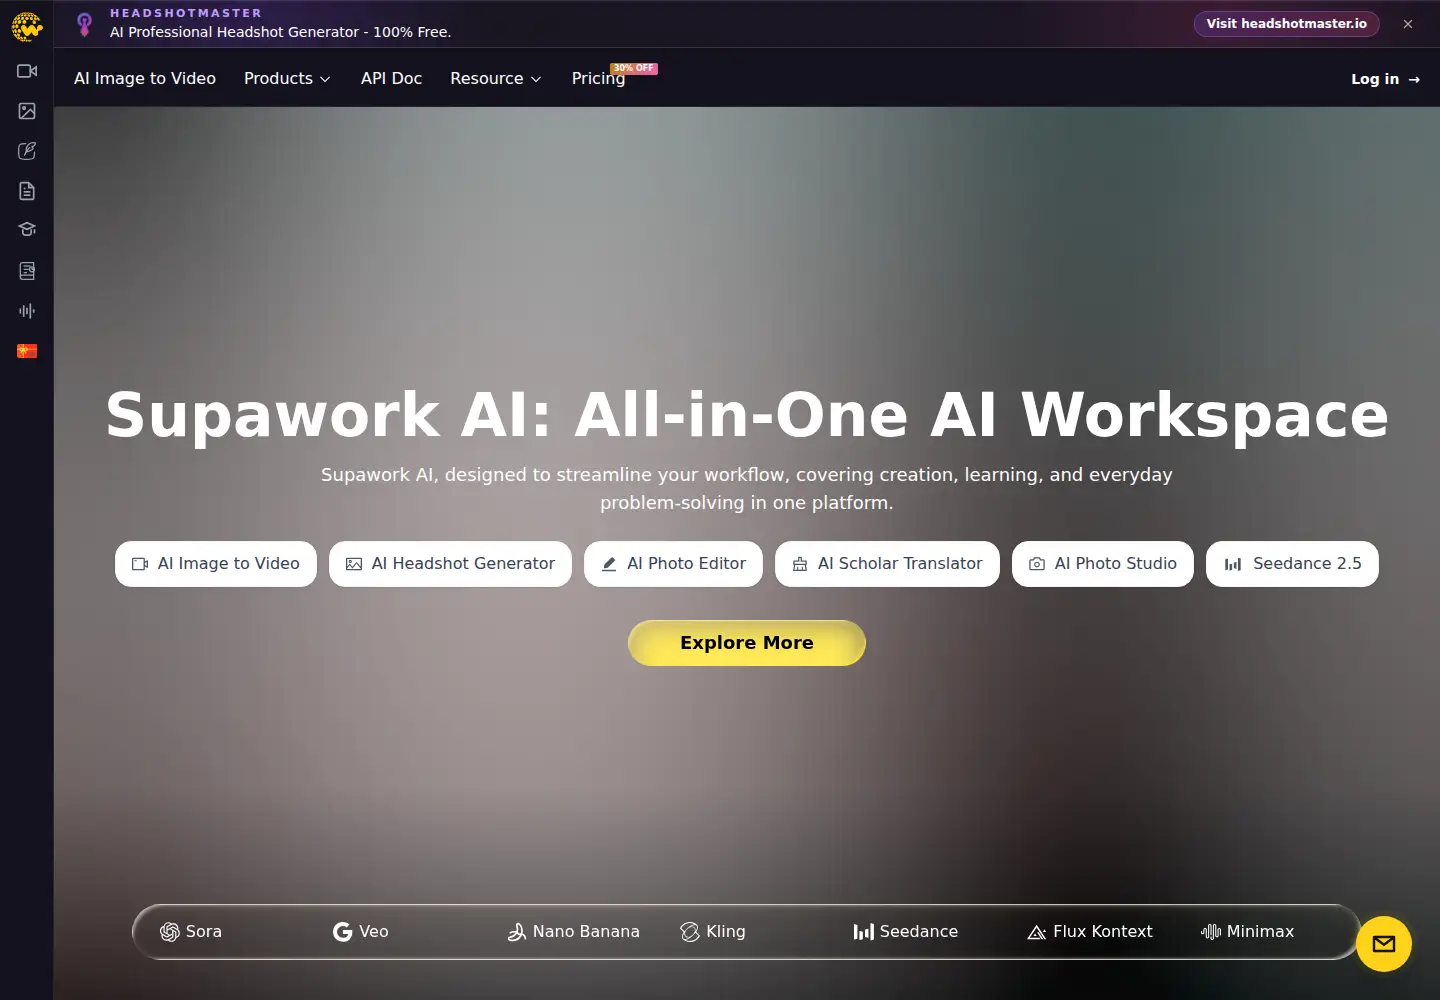Image resolution: width=1440 pixels, height=1000 pixels.
Task: Expand the Products dropdown menu
Action: (x=287, y=78)
